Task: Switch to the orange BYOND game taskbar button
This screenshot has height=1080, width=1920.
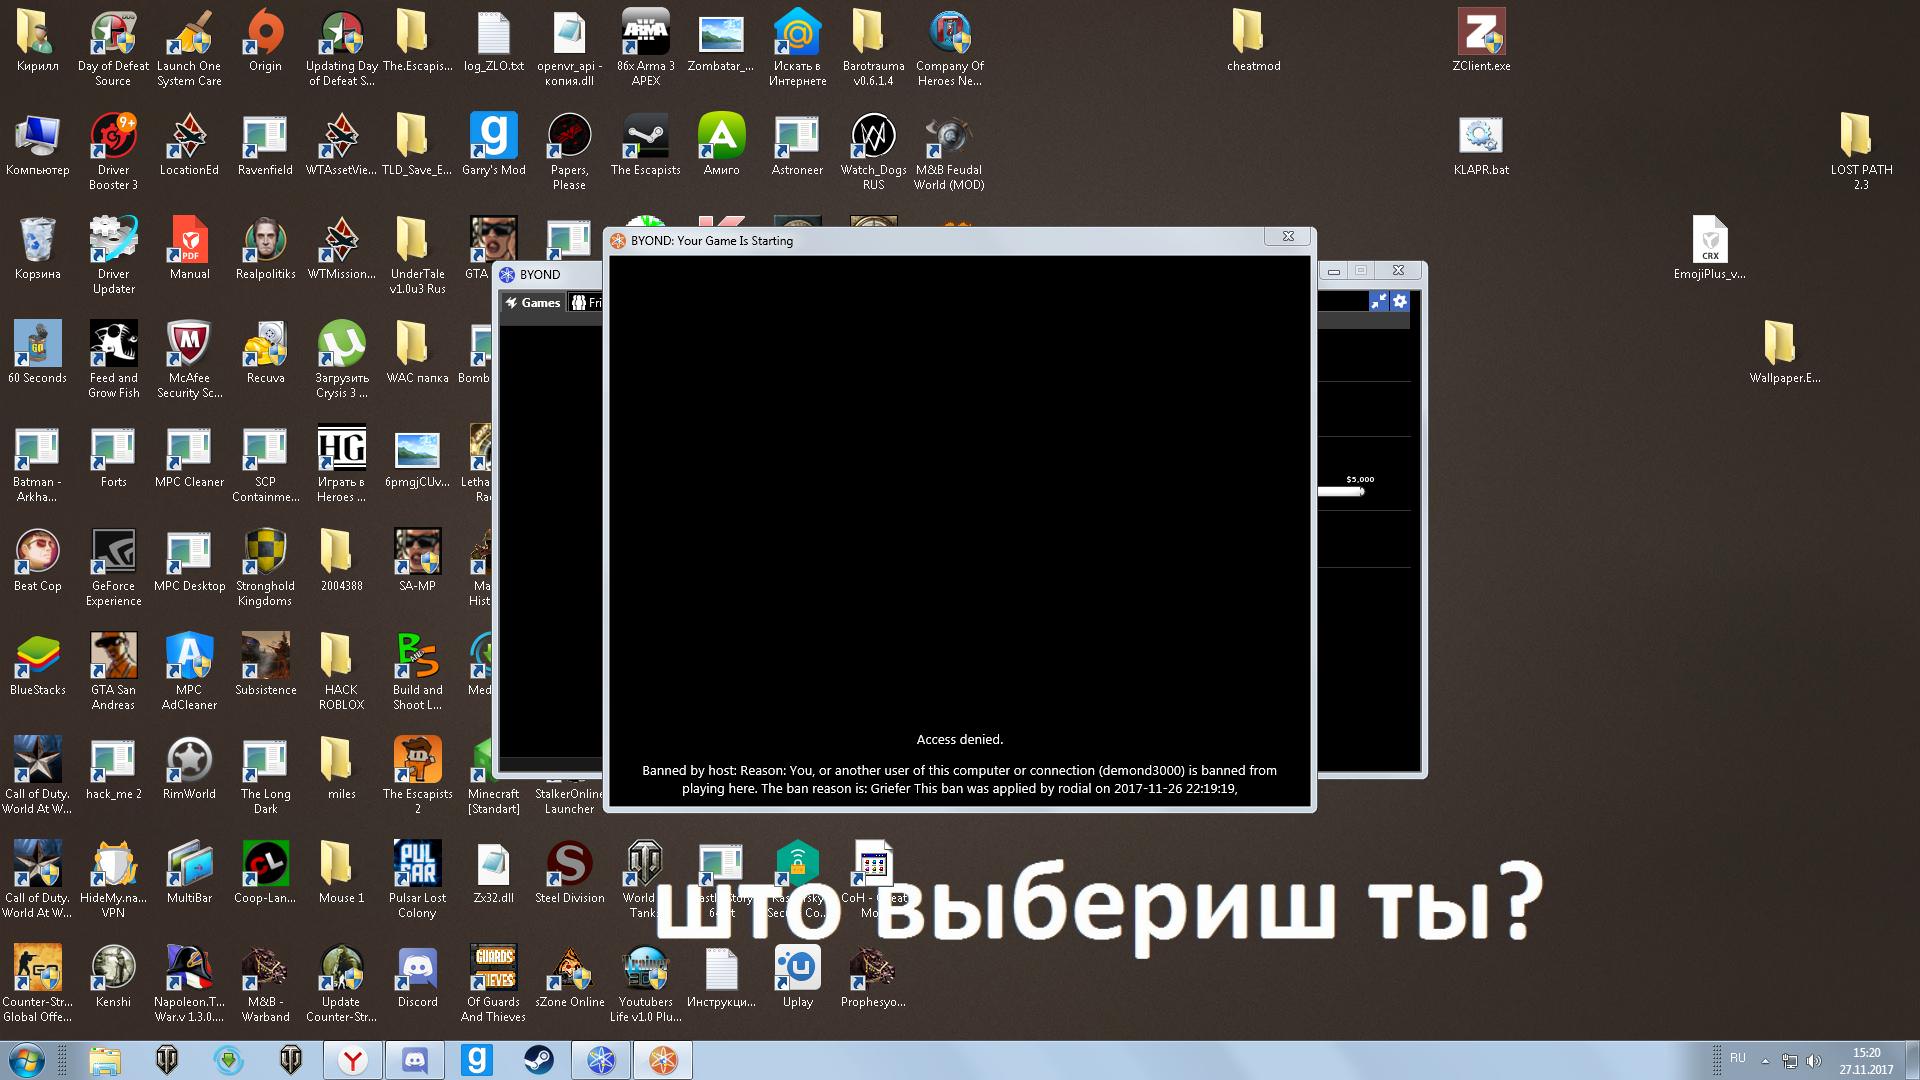Action: pos(662,1060)
